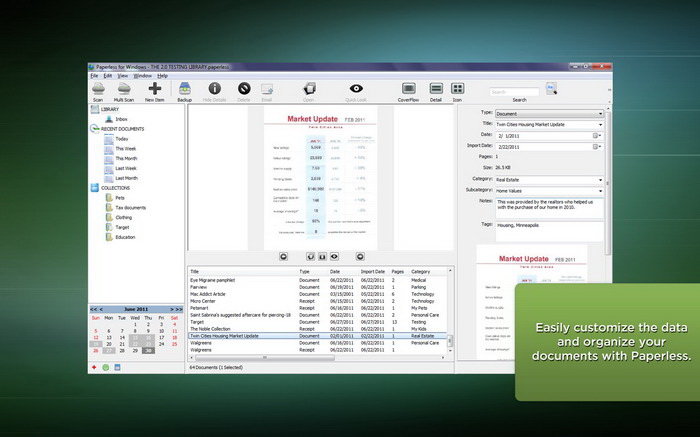Viewport: 700px width, 437px height.
Task: Expand the Title combo box
Action: (600, 125)
